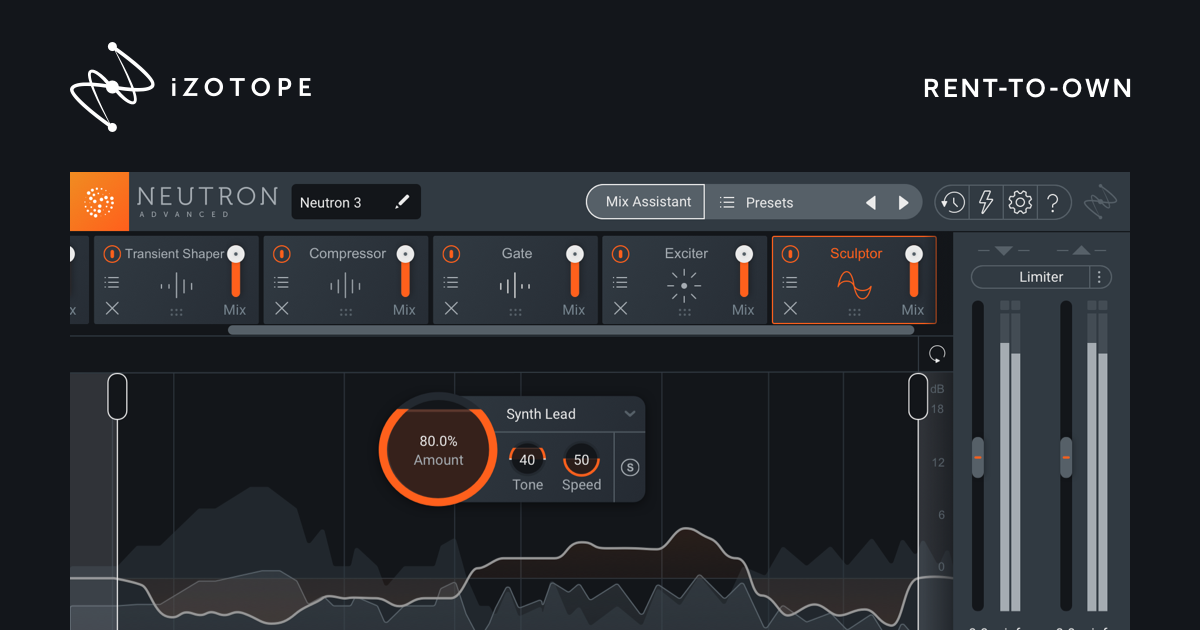Open the Limiter three-dot options menu
The width and height of the screenshot is (1200, 630).
[x=1100, y=277]
